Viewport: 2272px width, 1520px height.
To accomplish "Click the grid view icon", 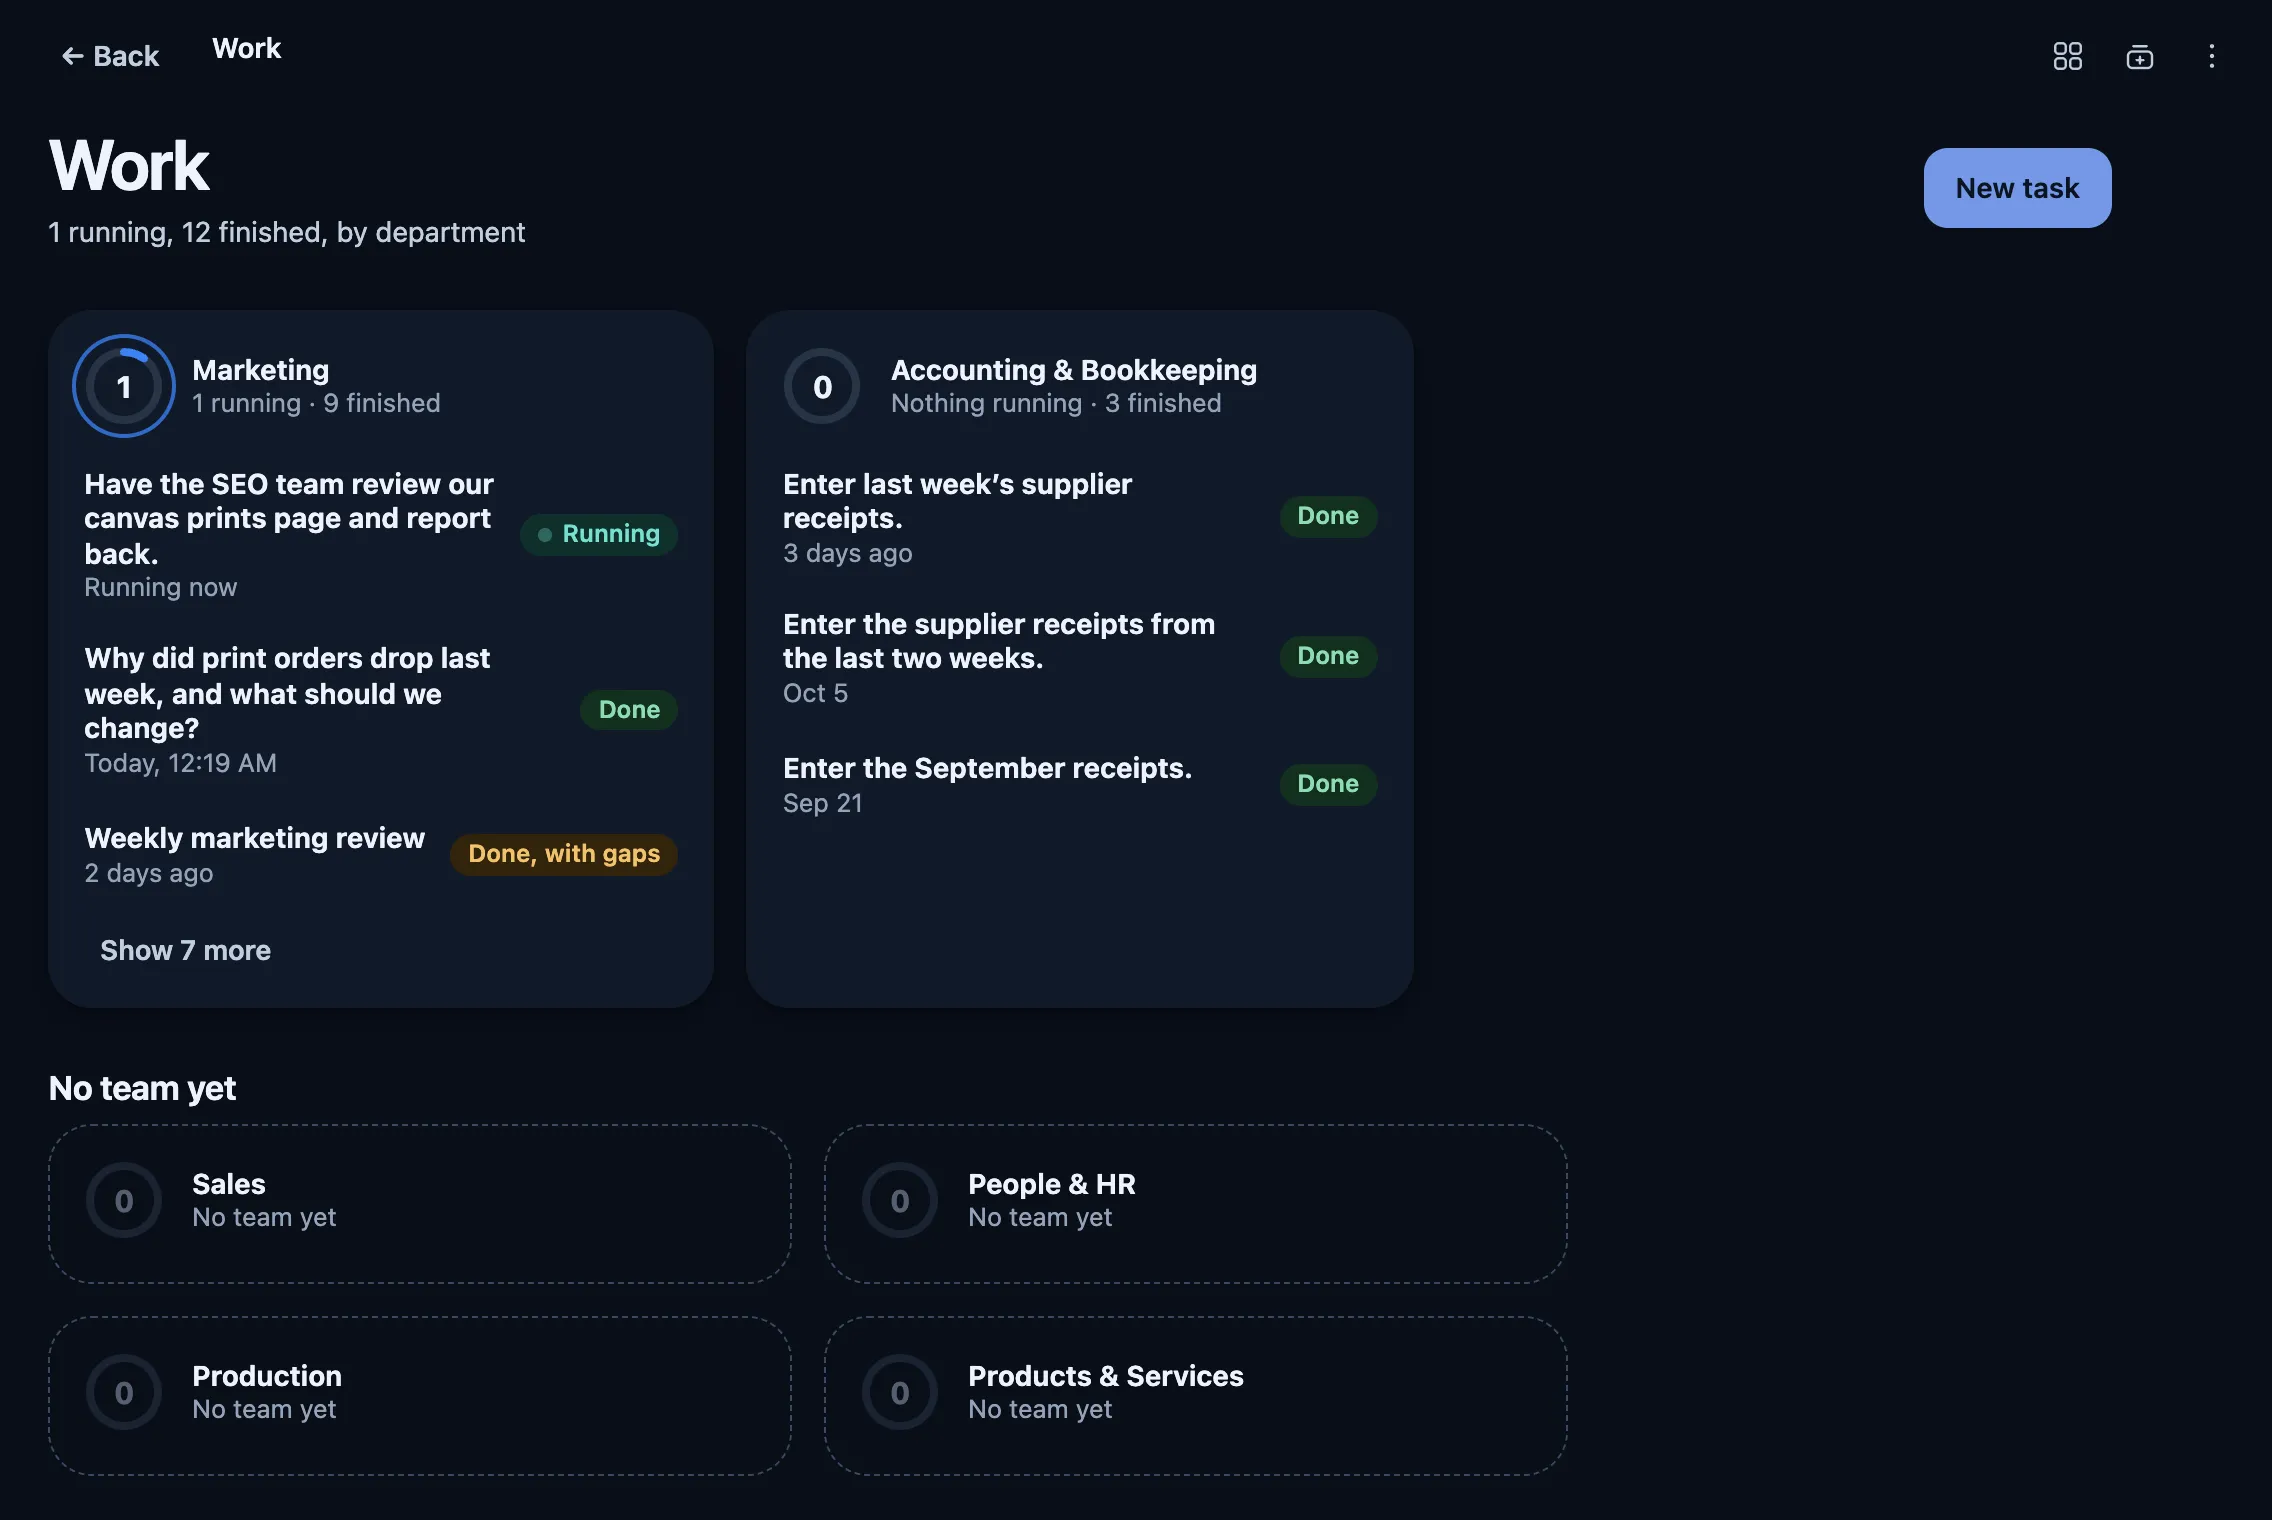I will pos(2067,56).
